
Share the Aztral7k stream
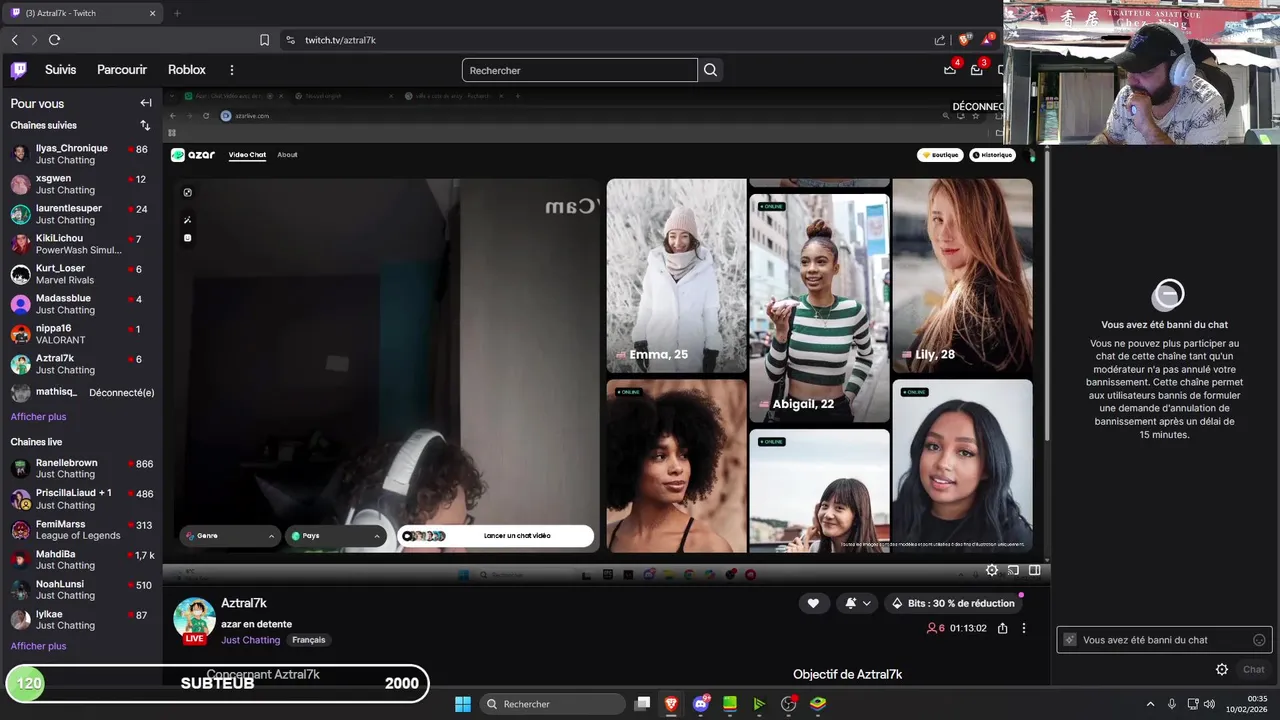(x=1002, y=628)
